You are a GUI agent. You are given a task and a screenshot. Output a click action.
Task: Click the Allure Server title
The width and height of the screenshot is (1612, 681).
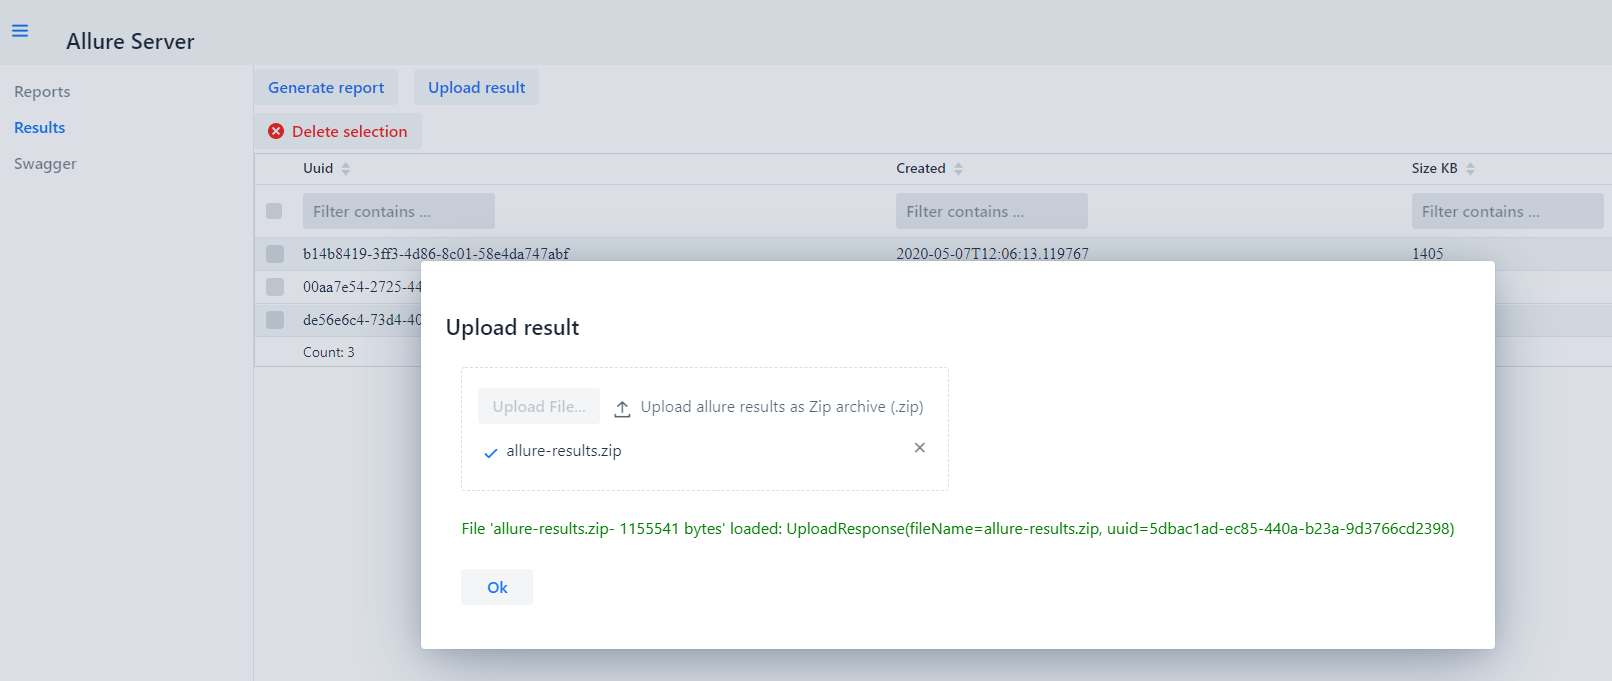point(130,42)
